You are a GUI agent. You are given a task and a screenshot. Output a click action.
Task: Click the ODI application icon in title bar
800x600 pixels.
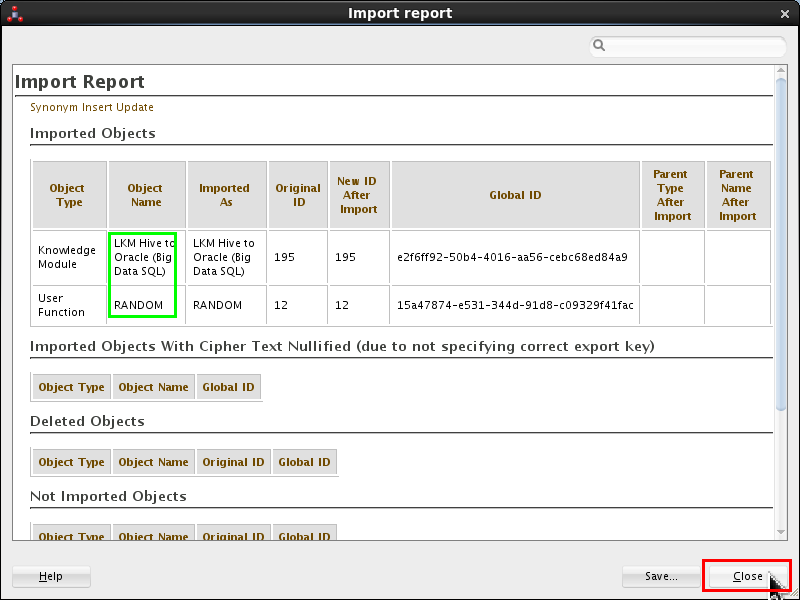(15, 13)
